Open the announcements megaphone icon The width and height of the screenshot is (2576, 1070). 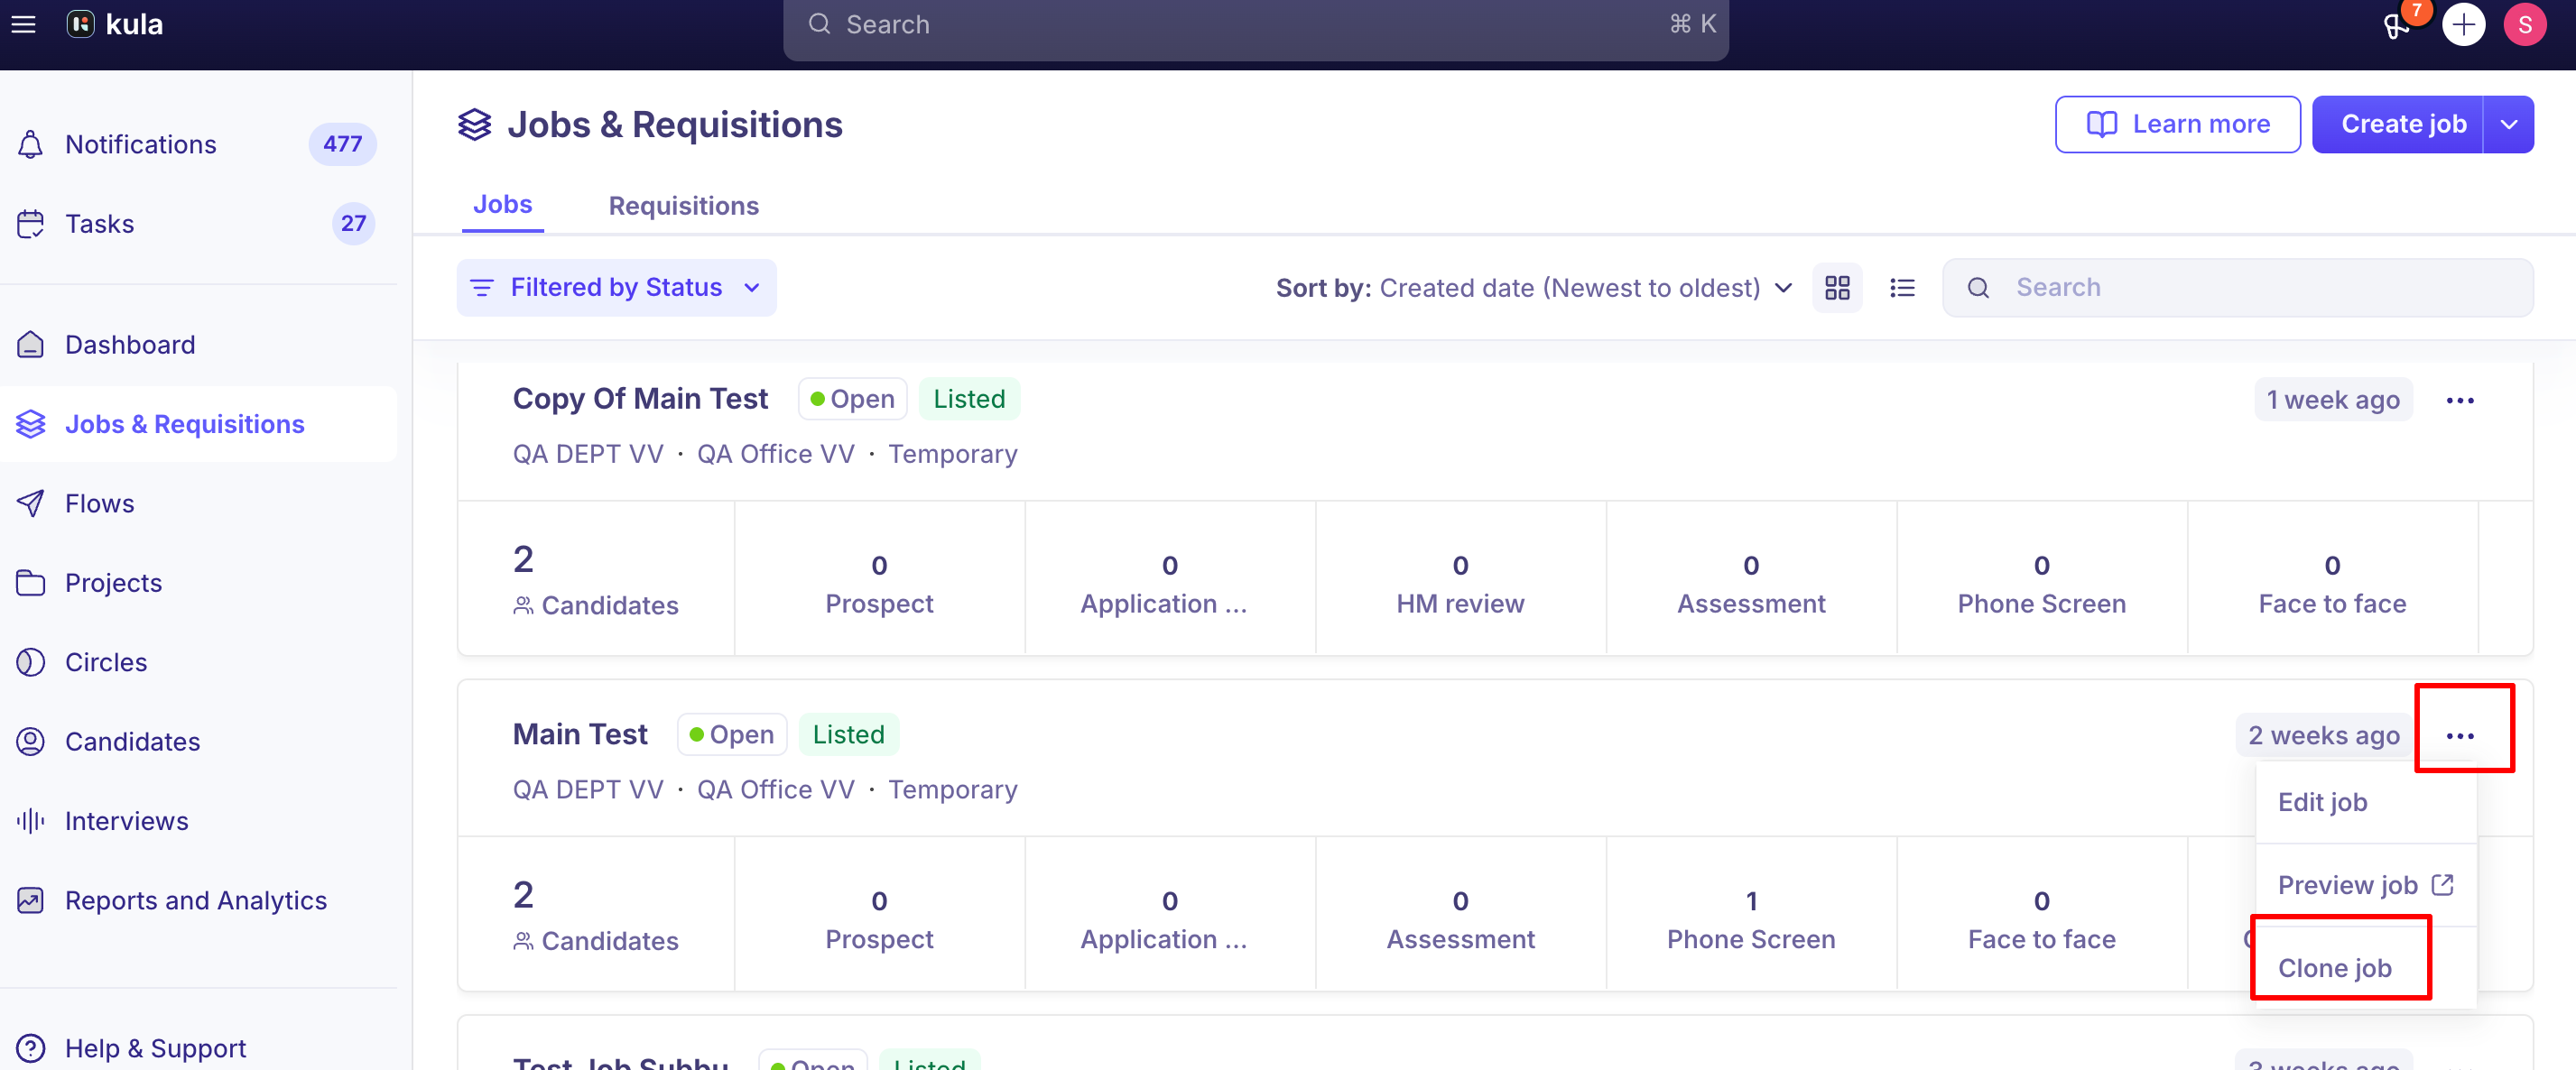2397,25
